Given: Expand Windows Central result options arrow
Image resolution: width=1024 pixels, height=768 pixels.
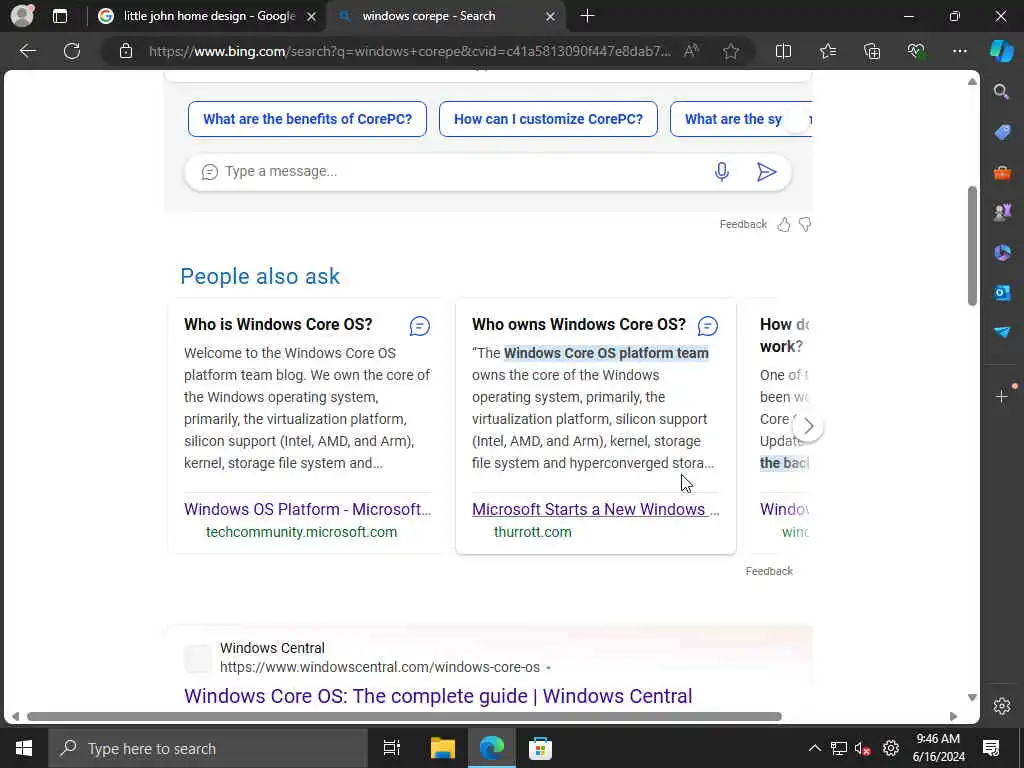Looking at the screenshot, I should pyautogui.click(x=549, y=668).
